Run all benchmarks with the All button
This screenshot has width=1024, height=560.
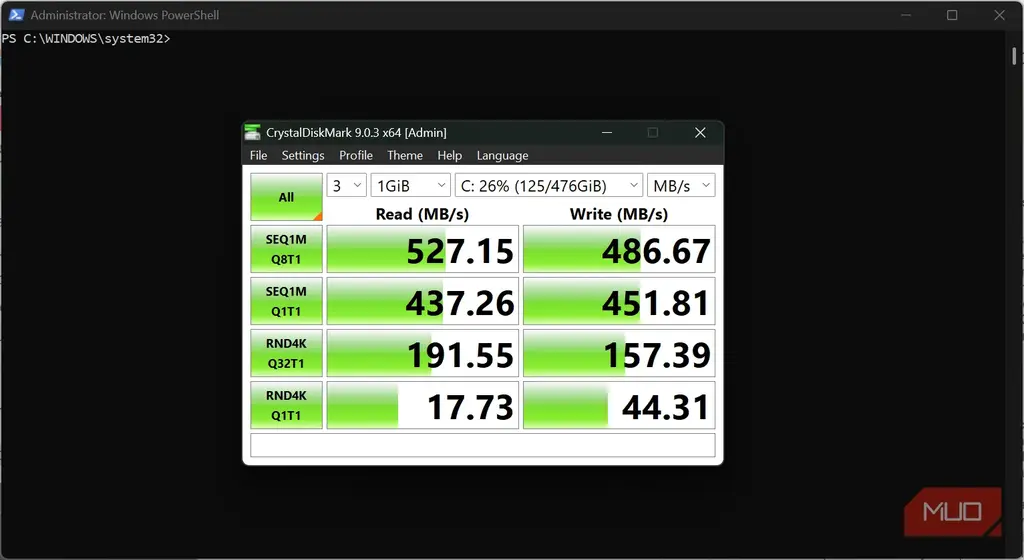[286, 196]
